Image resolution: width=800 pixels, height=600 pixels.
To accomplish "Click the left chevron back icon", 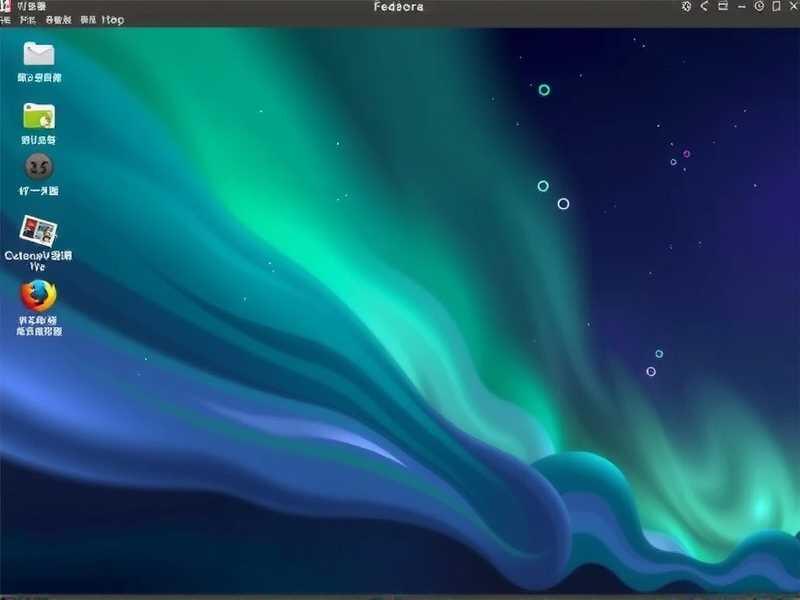I will [x=704, y=6].
